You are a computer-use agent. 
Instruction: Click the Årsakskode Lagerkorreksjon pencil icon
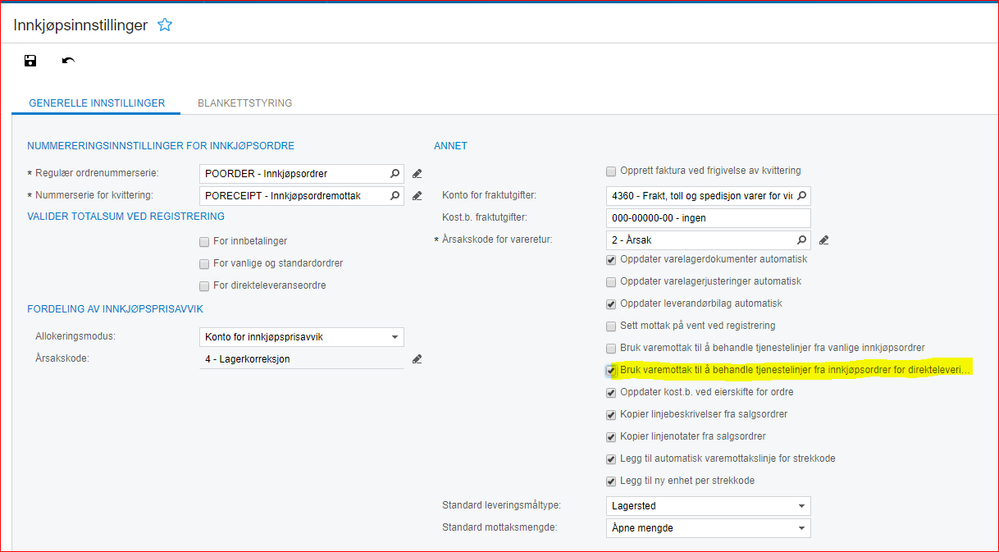417,359
